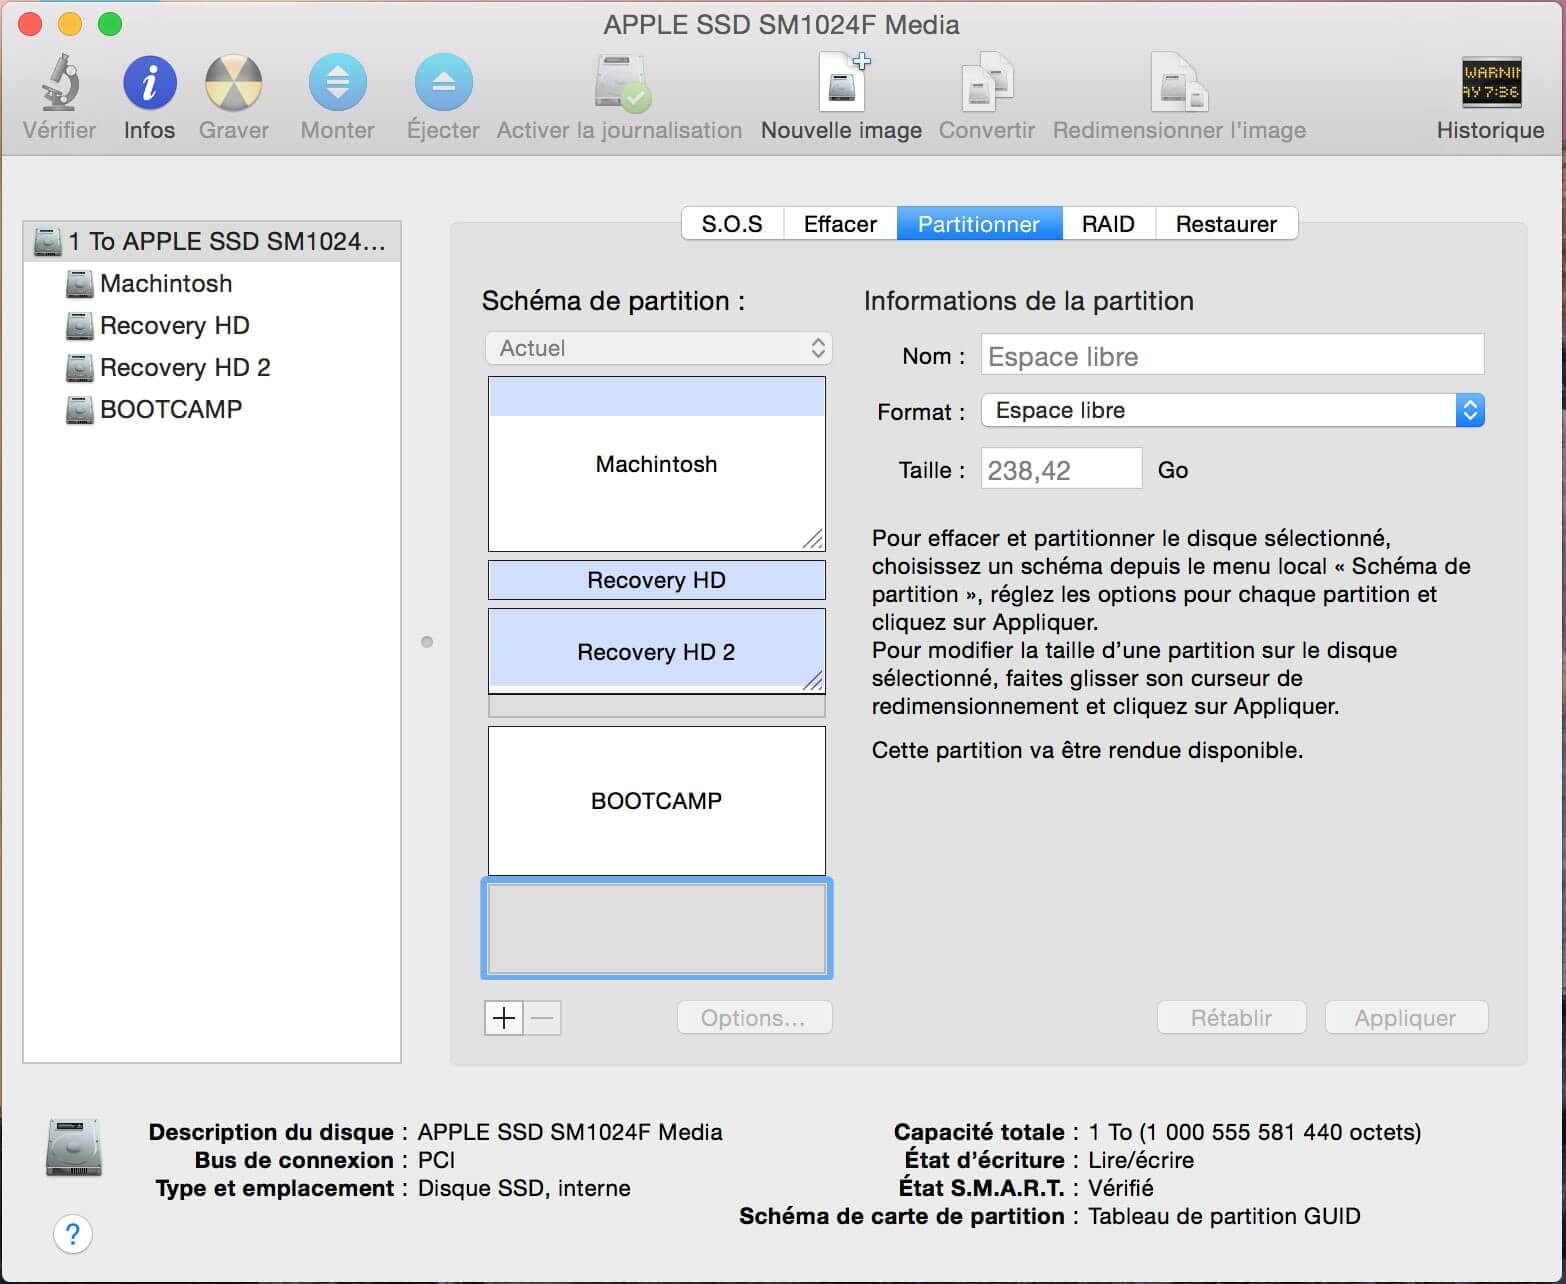Click the Appliquer button

1406,1018
